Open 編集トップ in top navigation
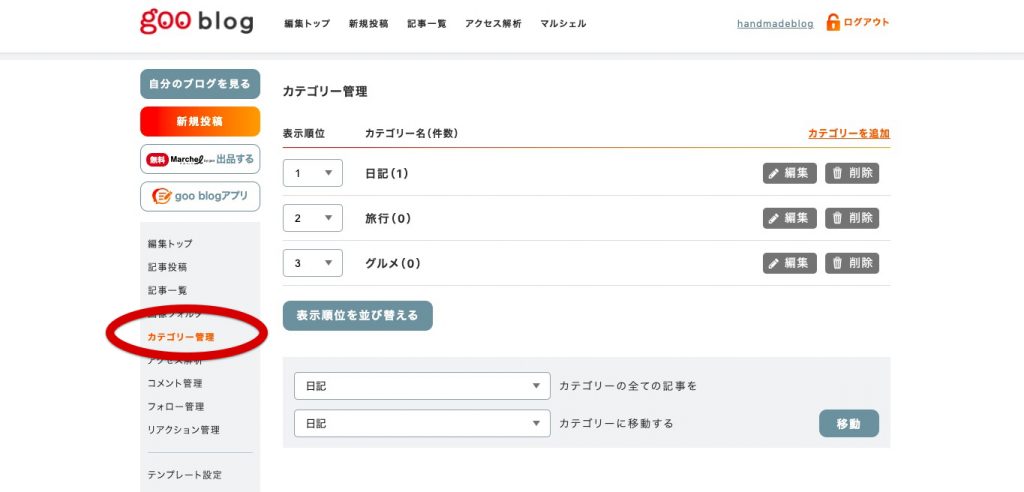Viewport: 1024px width, 492px height. [307, 24]
